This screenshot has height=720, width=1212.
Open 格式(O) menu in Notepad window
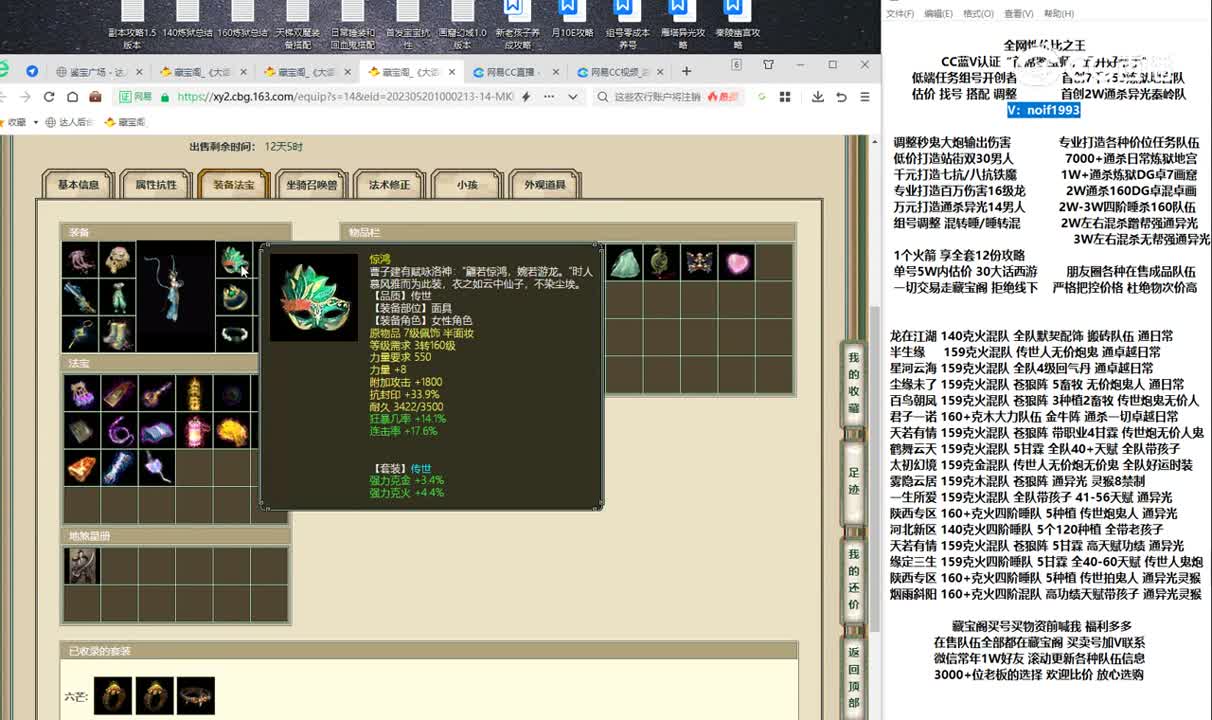click(978, 14)
